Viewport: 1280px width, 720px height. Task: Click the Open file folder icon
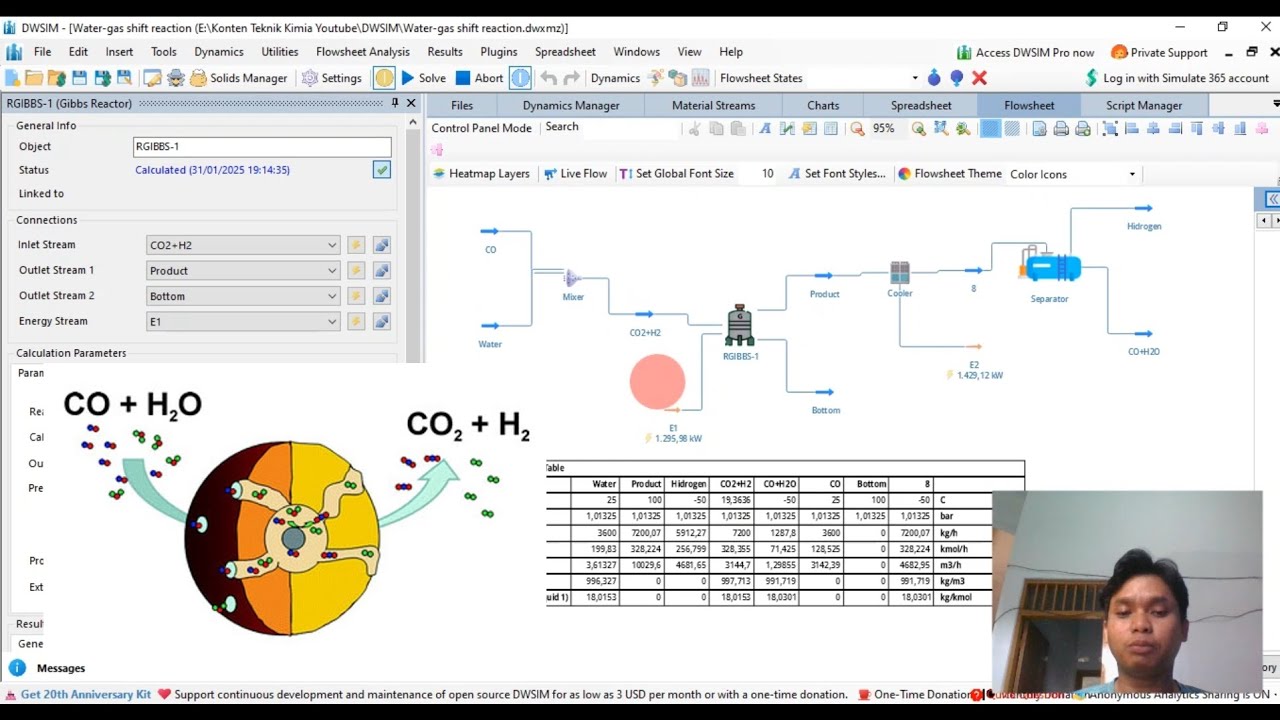tap(34, 78)
